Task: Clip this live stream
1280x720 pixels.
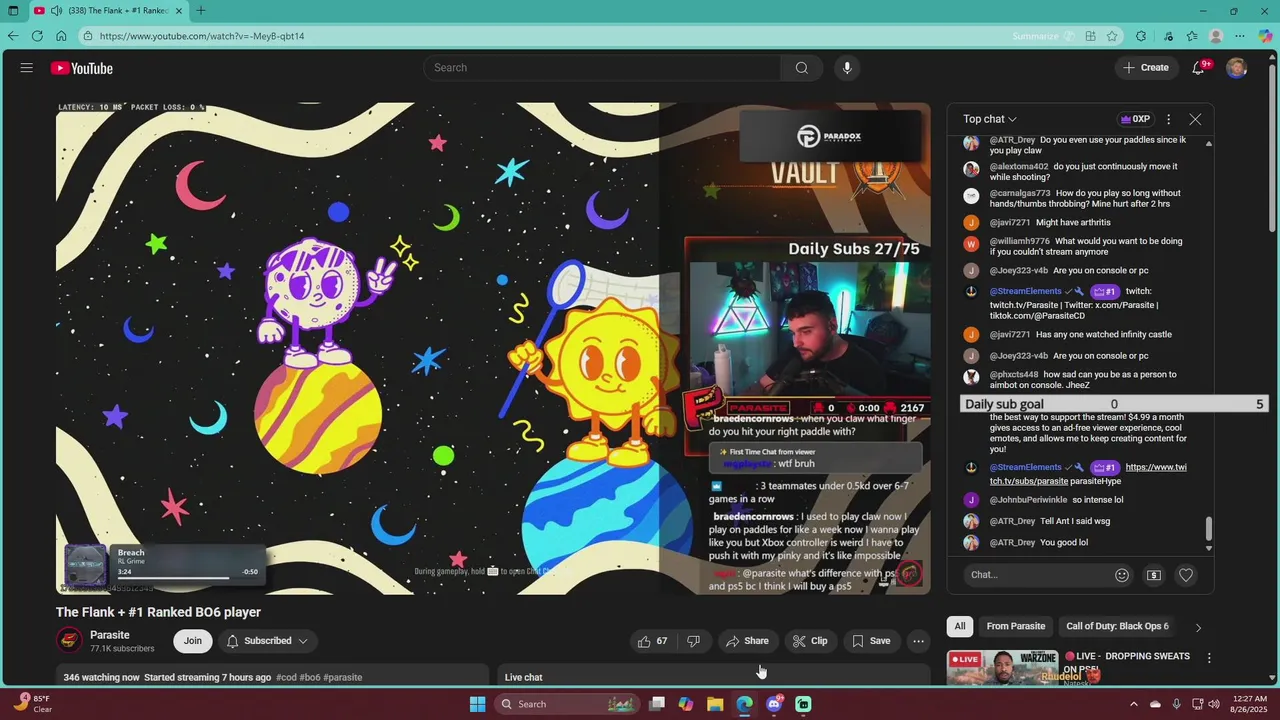Action: point(810,641)
